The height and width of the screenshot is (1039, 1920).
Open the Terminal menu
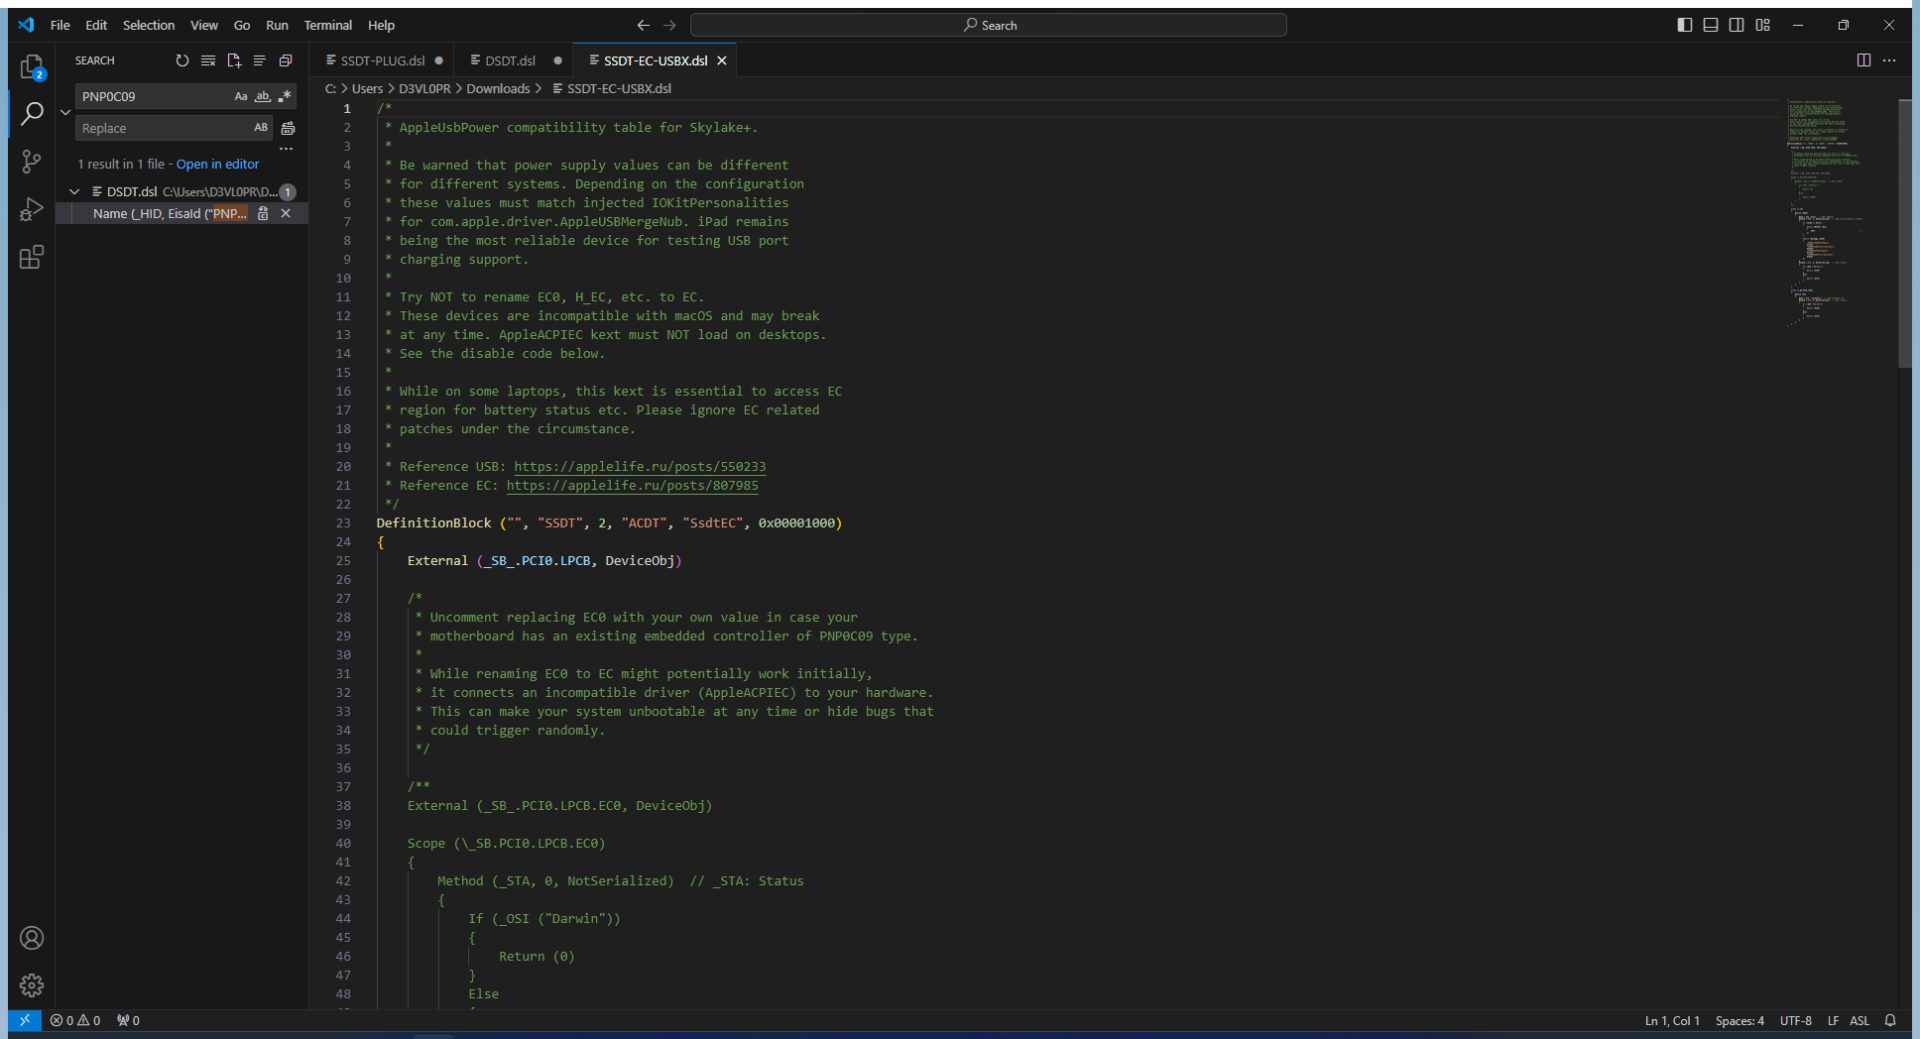click(327, 25)
